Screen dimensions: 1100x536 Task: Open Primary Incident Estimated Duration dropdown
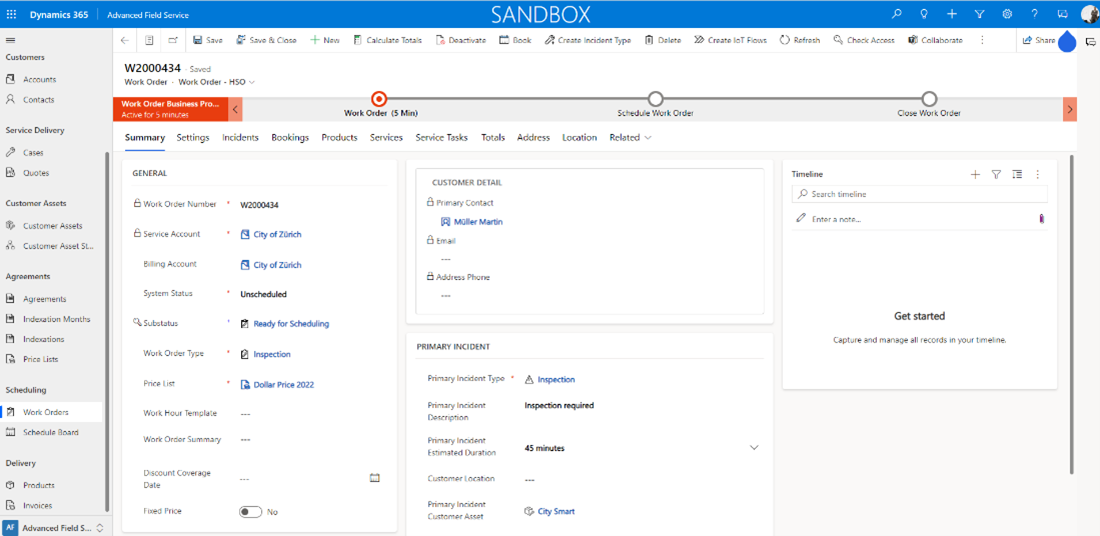754,448
